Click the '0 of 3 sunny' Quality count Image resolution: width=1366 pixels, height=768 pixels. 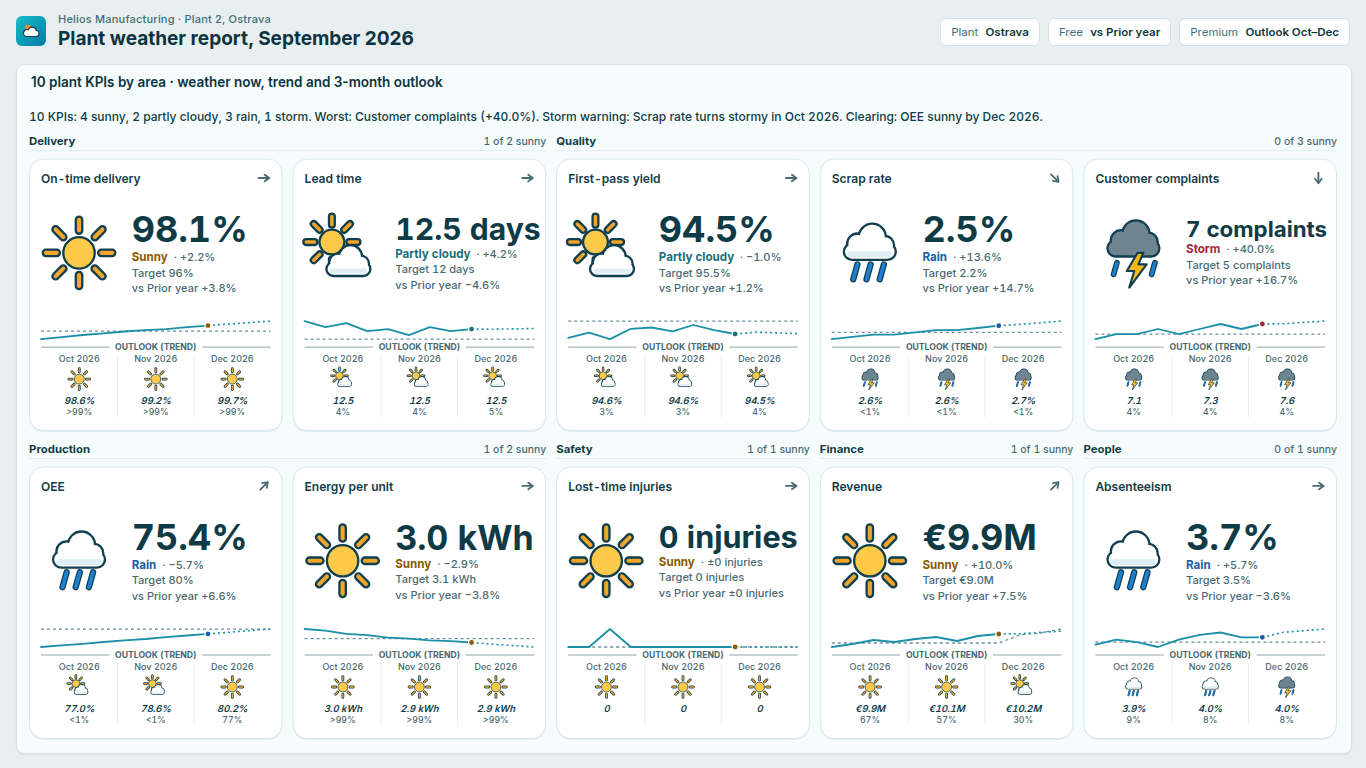pos(1306,141)
